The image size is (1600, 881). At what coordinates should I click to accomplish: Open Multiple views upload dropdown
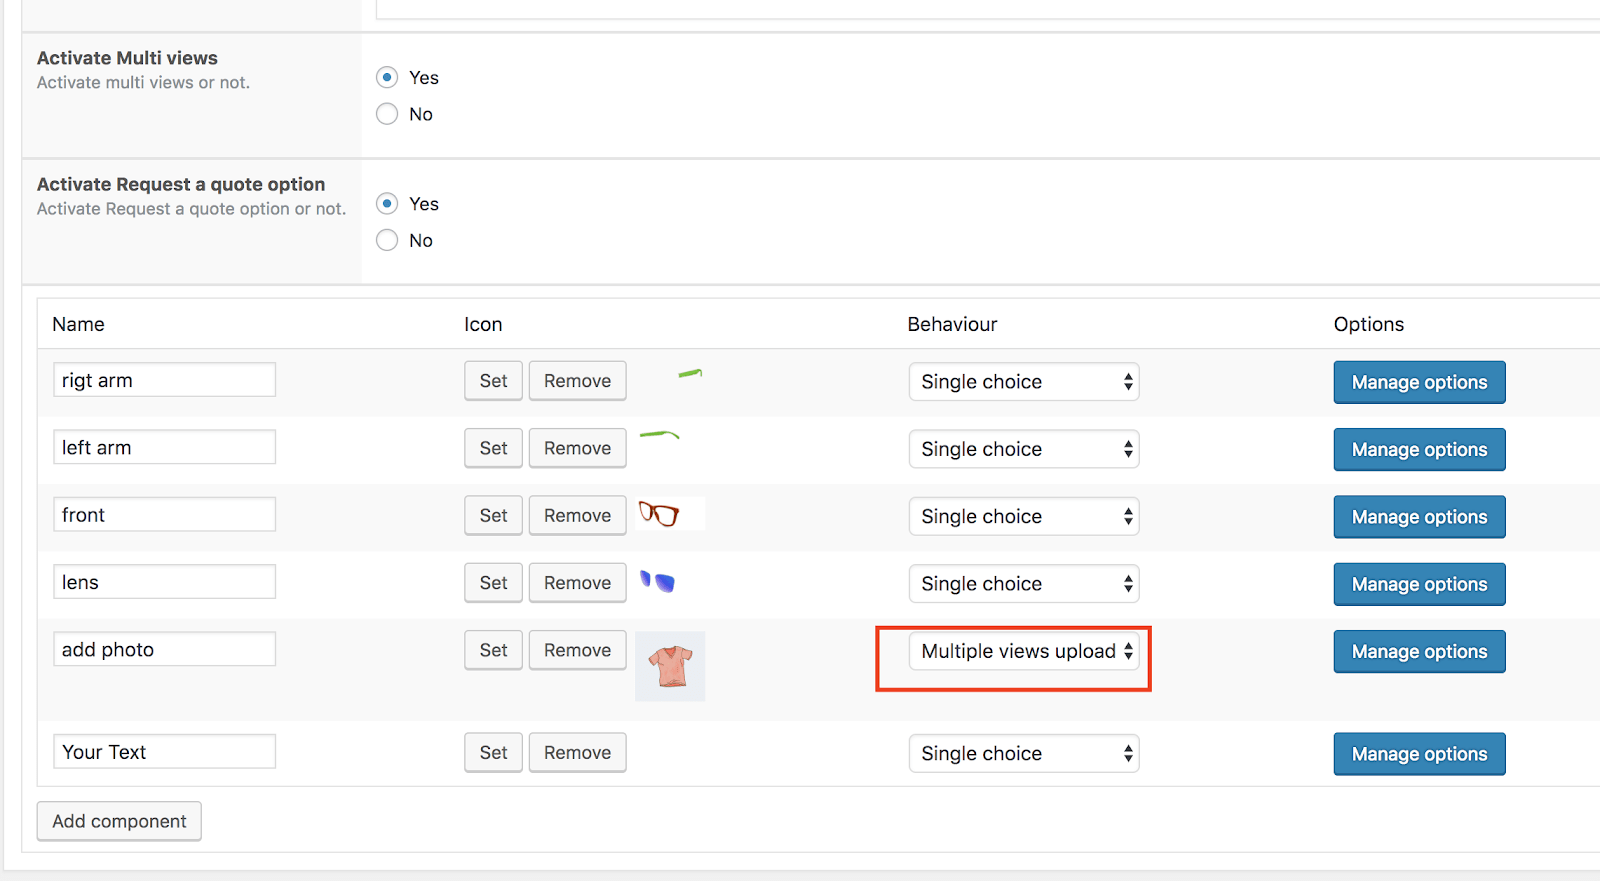pyautogui.click(x=1024, y=651)
